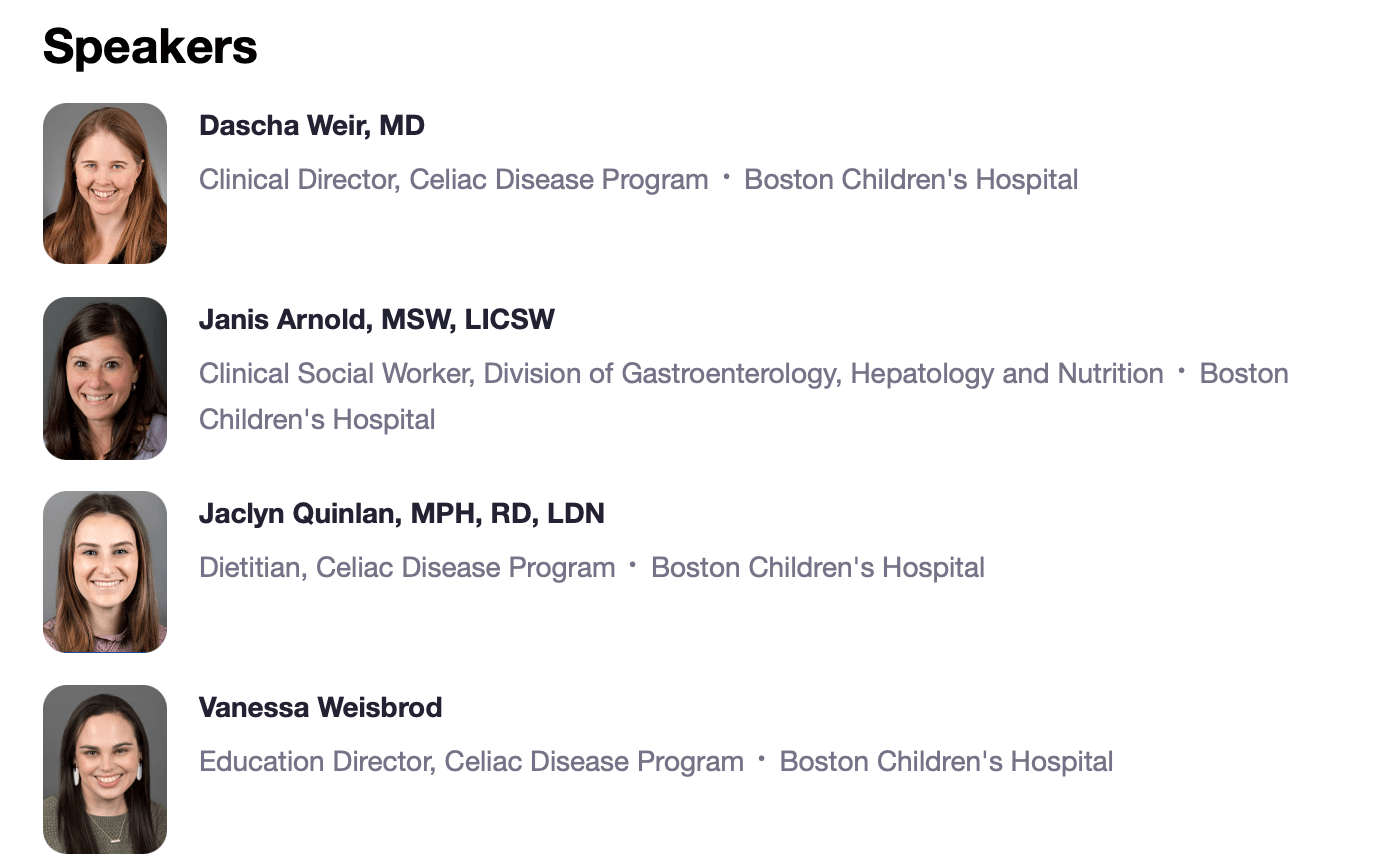Click the Speakers section heading
Screen dimensions: 1382x868
pyautogui.click(x=150, y=46)
